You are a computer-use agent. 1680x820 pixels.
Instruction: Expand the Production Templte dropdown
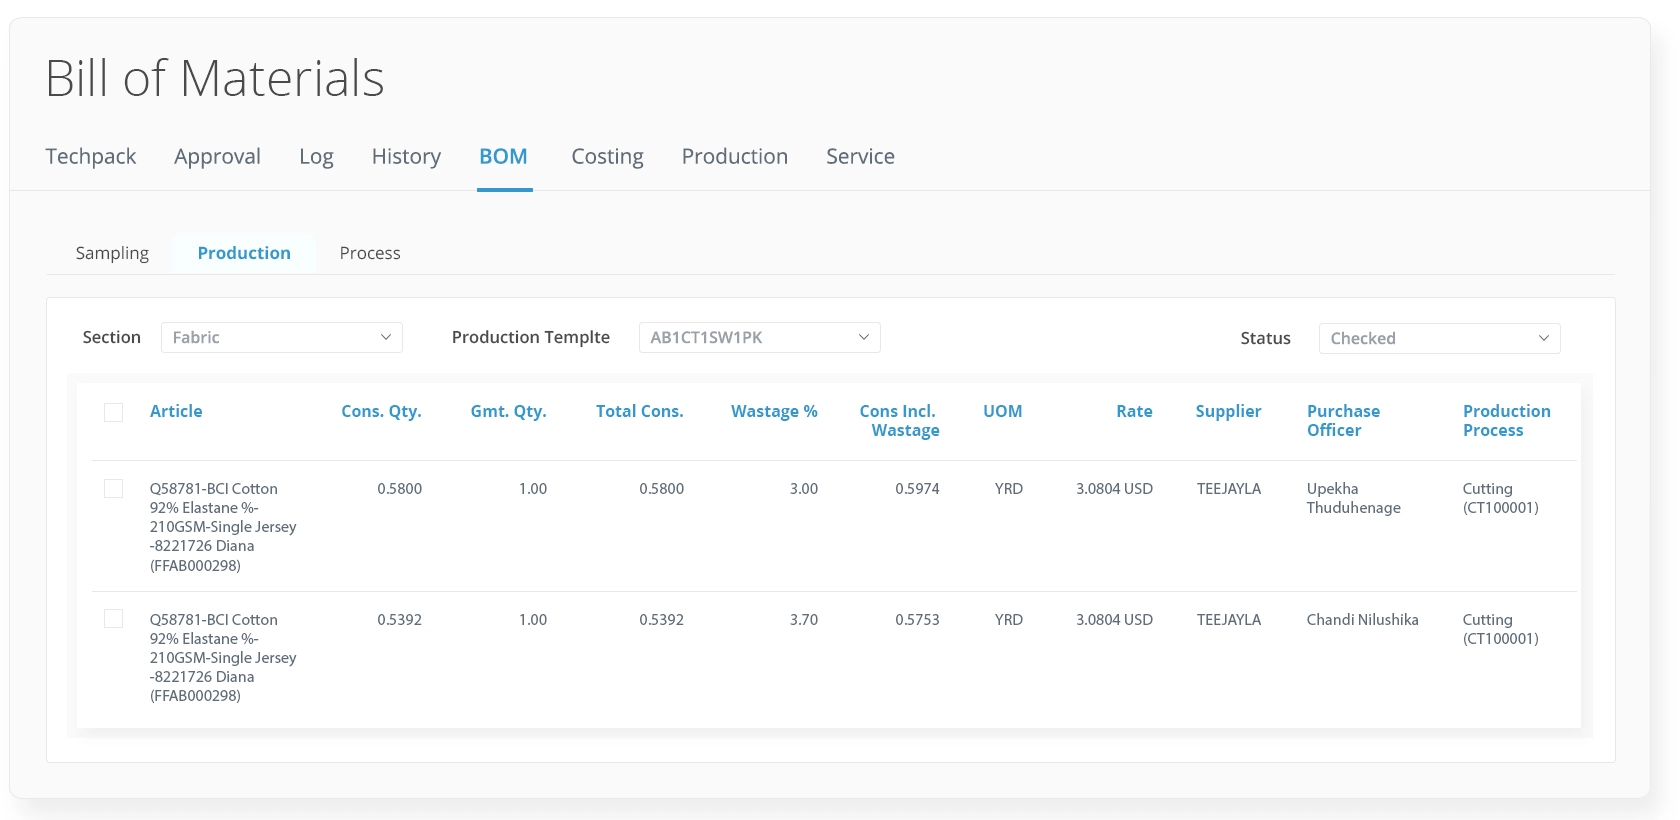(x=759, y=338)
